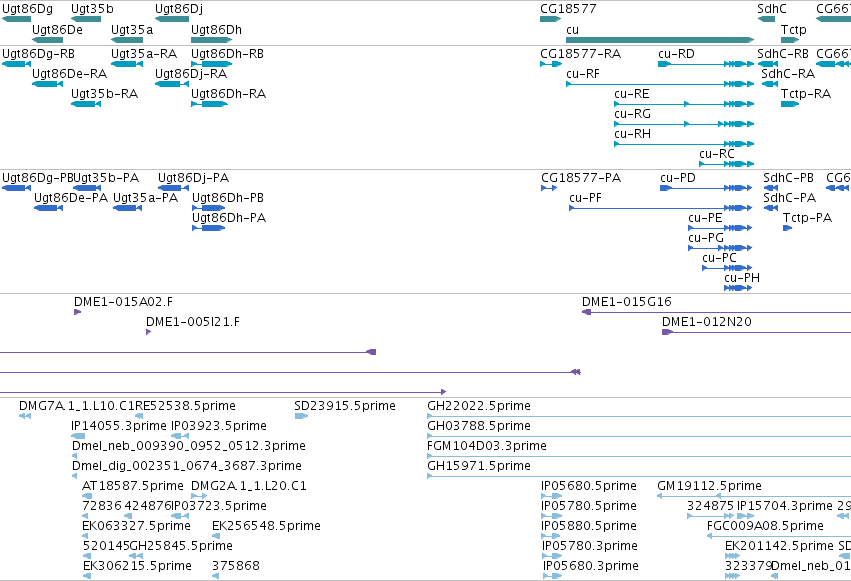Image resolution: width=851 pixels, height=581 pixels.
Task: Select the Ugt86De gene label
Action: point(57,30)
